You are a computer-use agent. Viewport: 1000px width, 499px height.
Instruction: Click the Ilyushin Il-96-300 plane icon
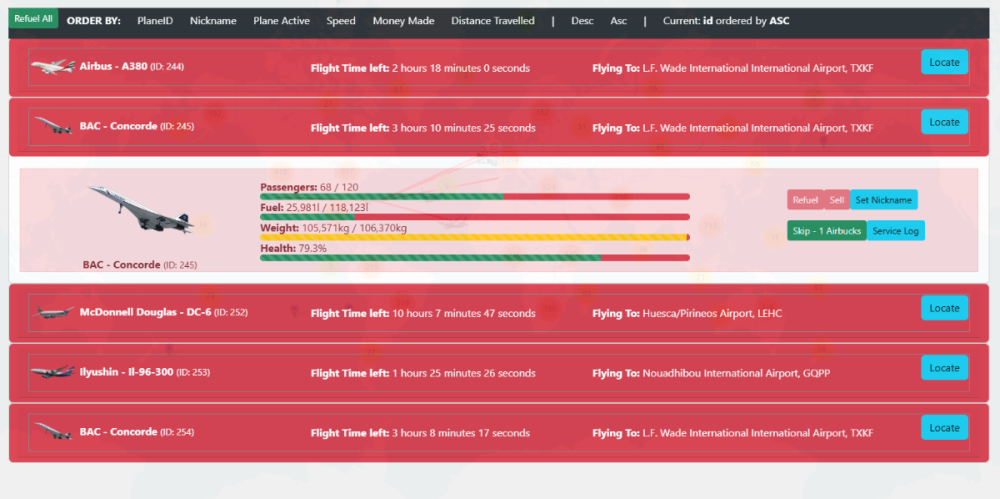(52, 373)
